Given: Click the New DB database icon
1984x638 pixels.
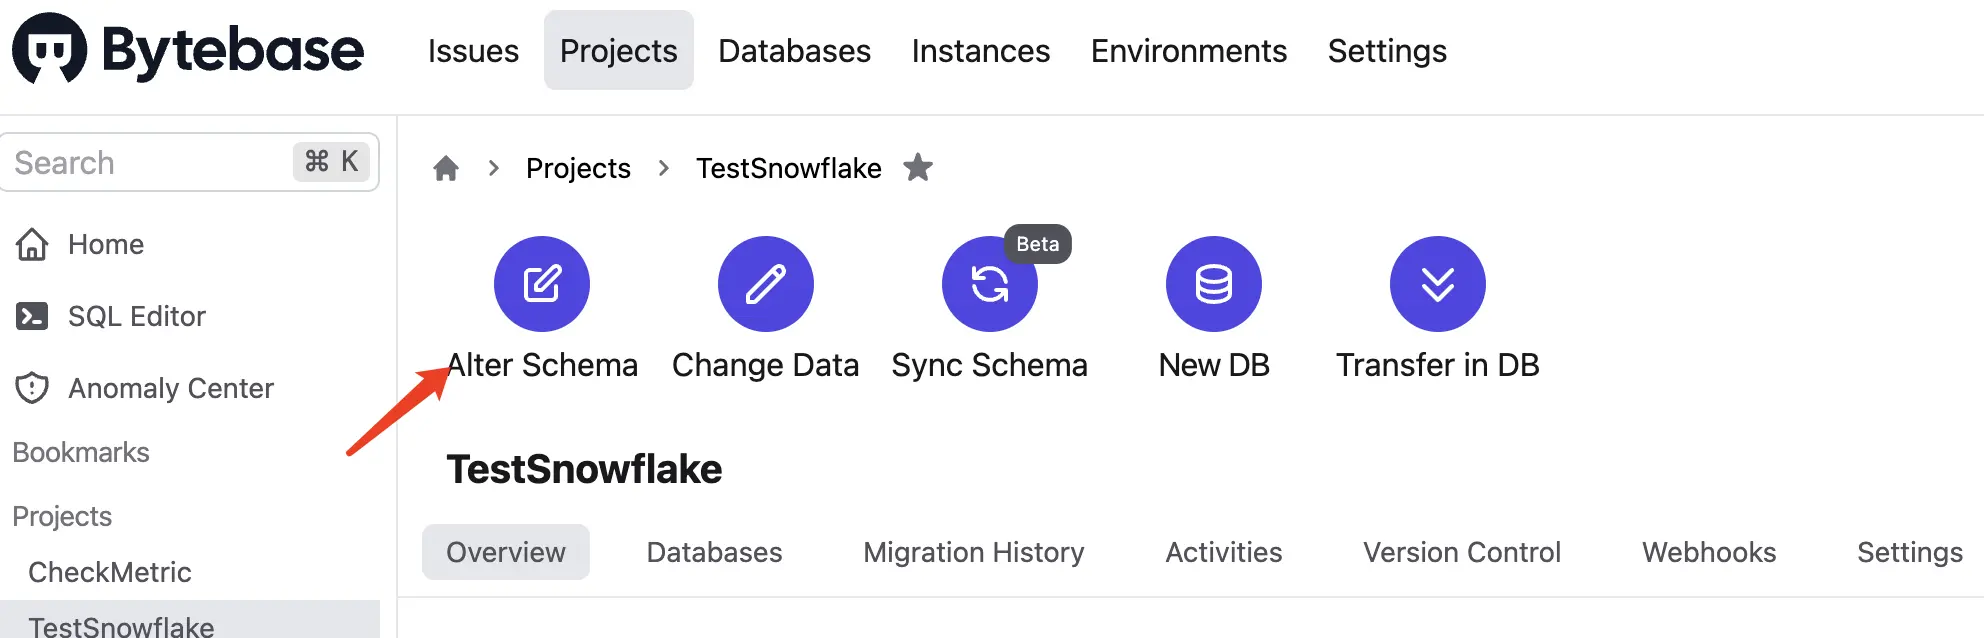Looking at the screenshot, I should coord(1214,284).
